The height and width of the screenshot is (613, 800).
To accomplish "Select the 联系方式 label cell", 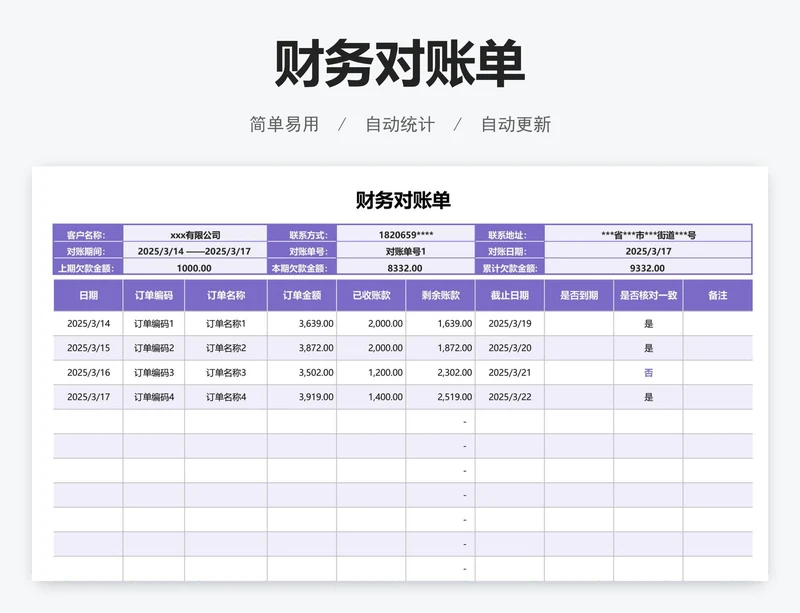I will click(x=302, y=235).
